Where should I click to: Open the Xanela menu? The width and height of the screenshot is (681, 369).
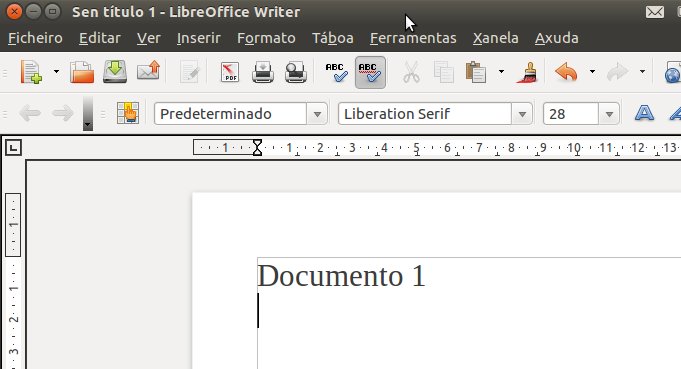496,38
